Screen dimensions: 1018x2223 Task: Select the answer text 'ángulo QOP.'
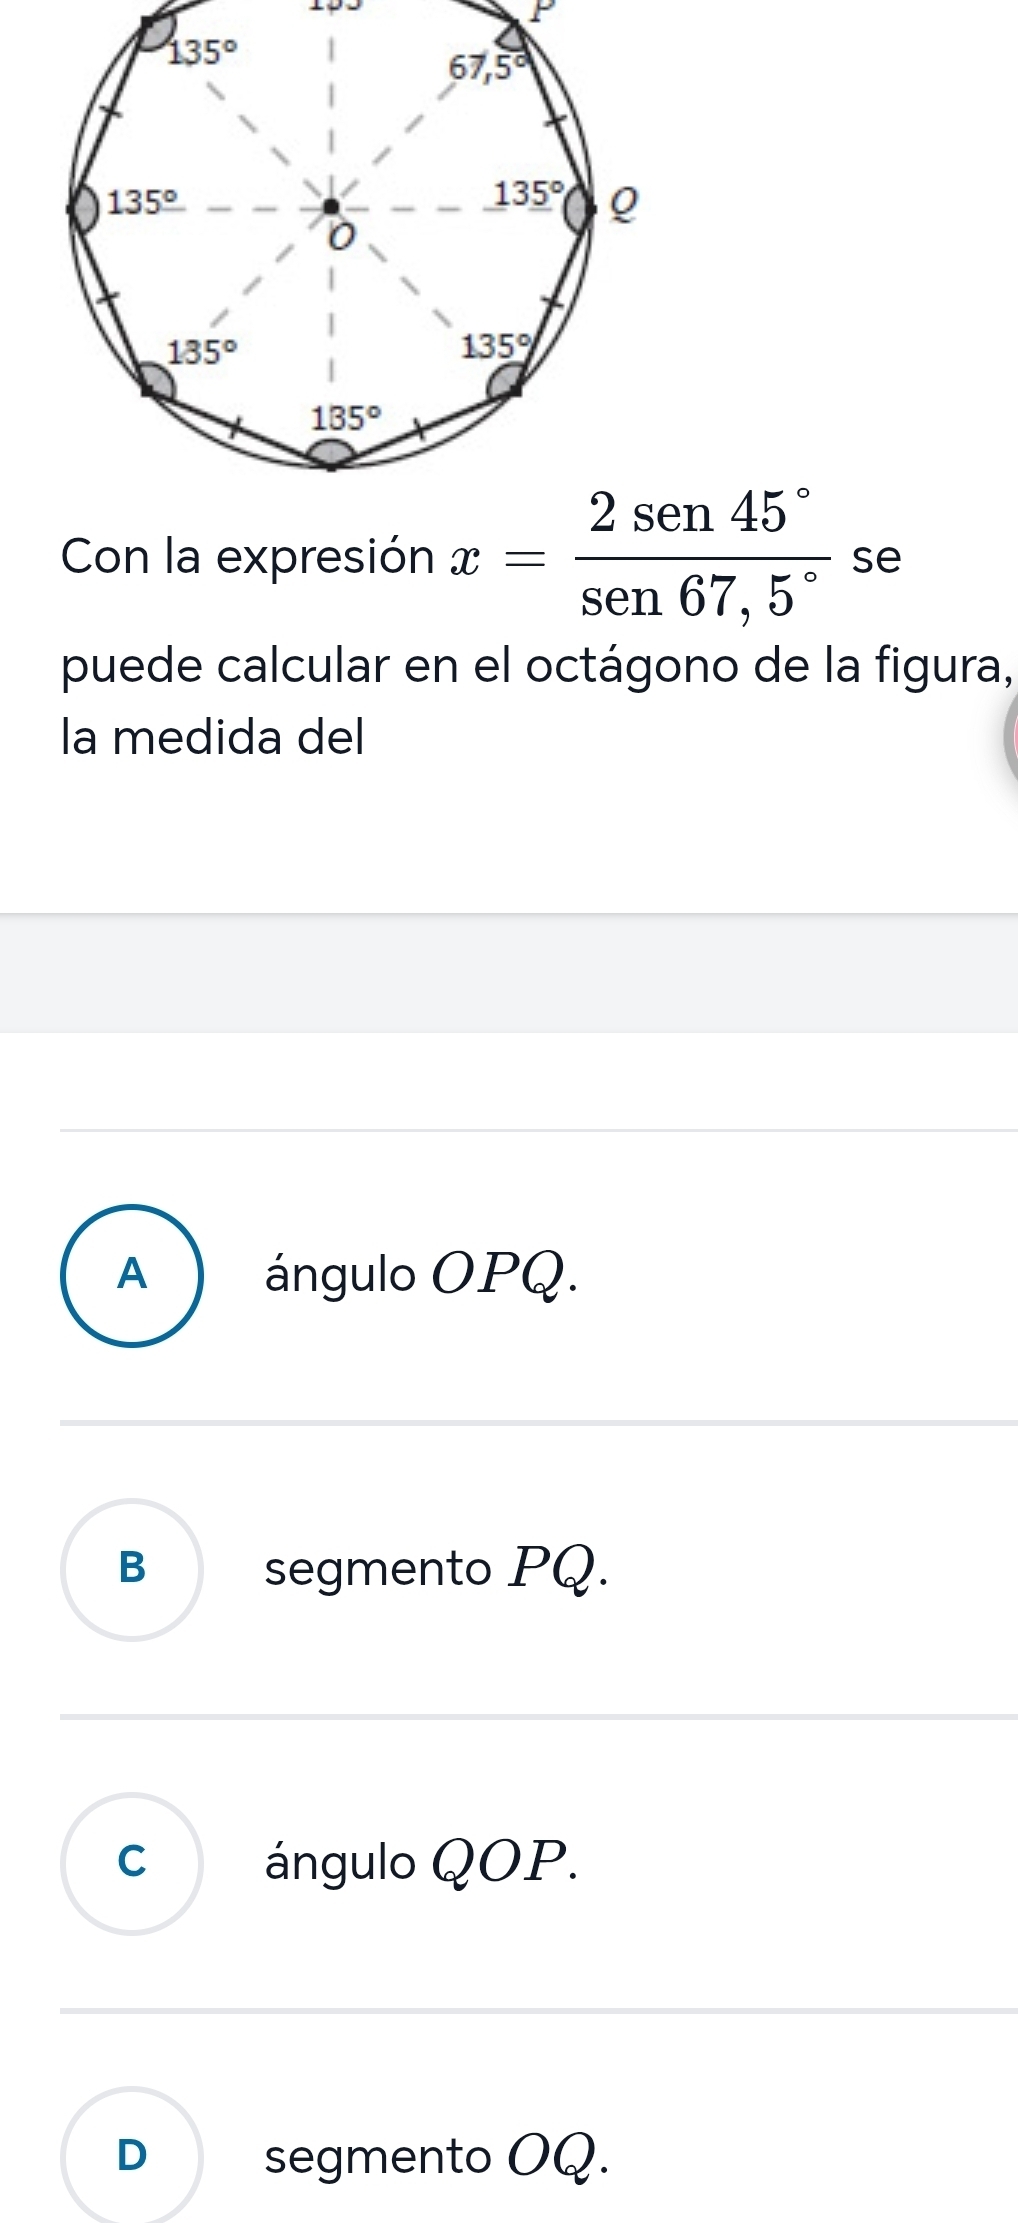click(421, 1863)
